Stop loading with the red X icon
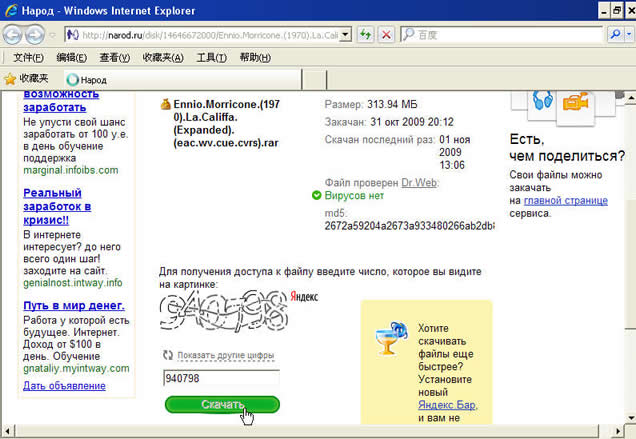636x439 pixels. [x=387, y=35]
